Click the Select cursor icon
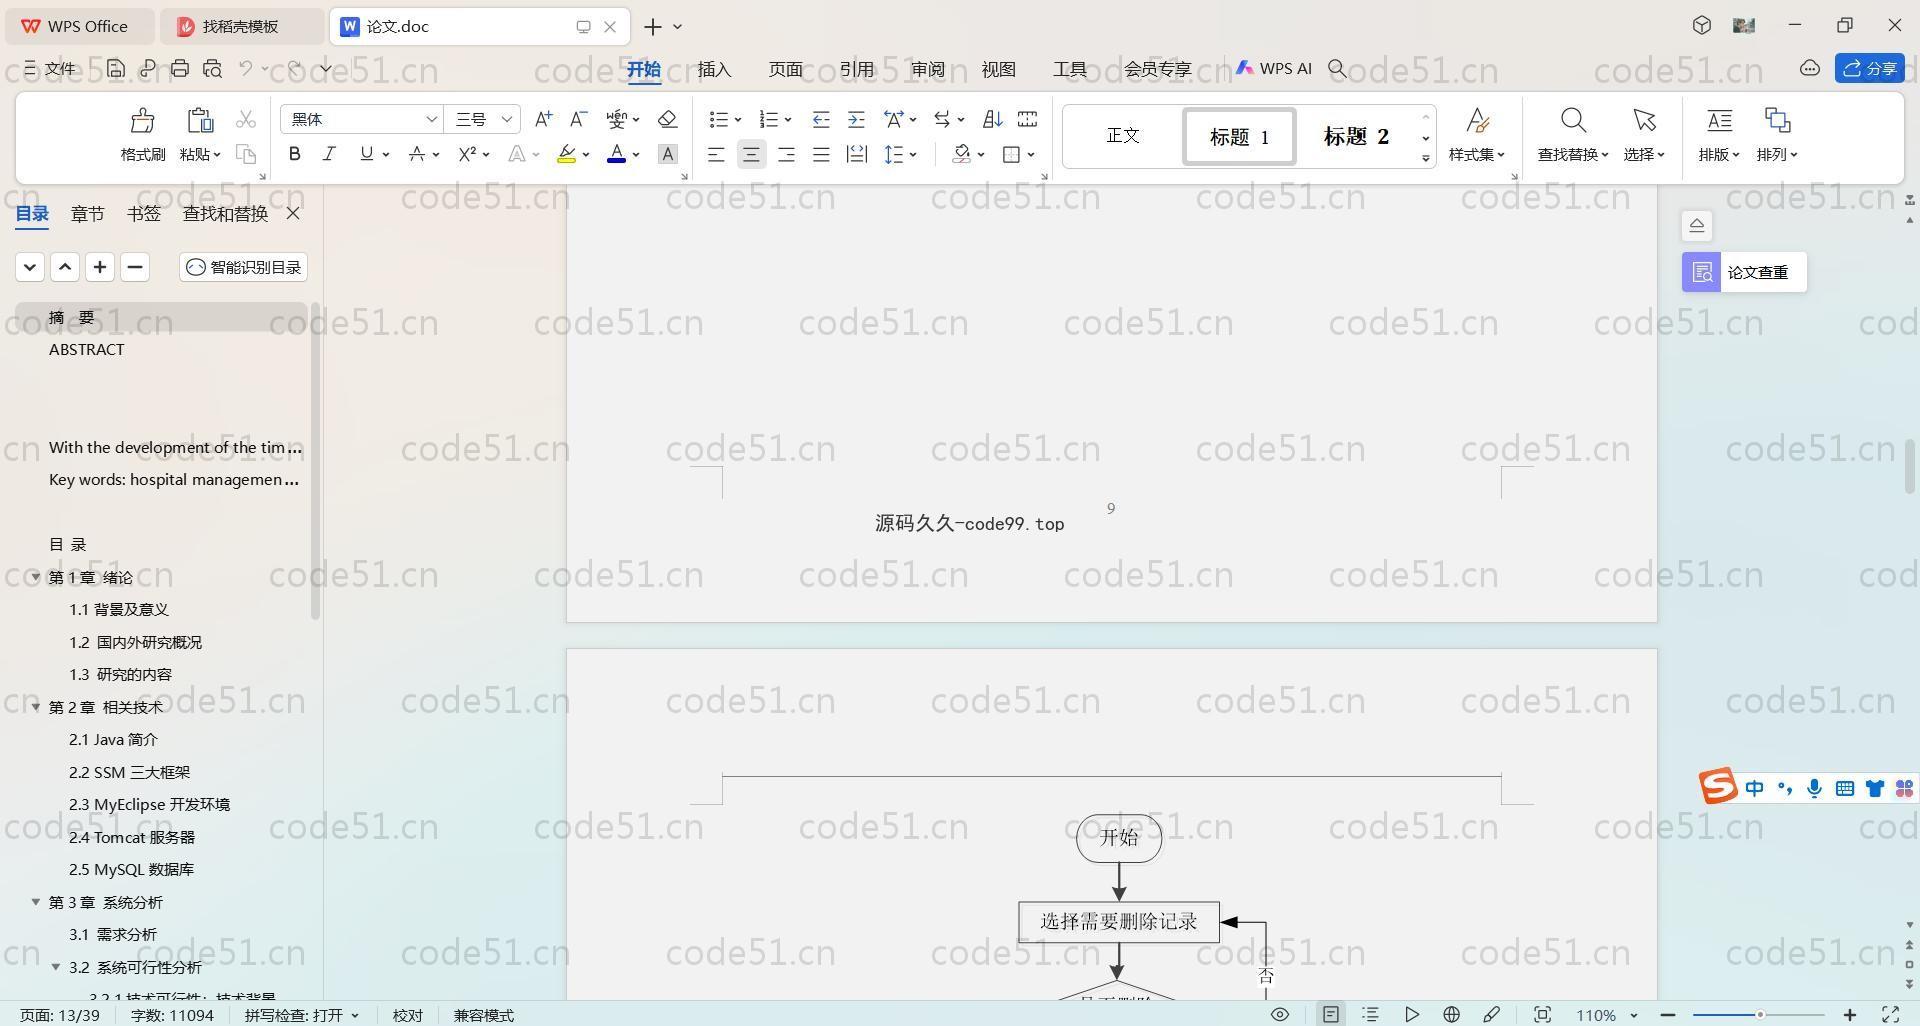Viewport: 1920px width, 1026px height. tap(1644, 121)
